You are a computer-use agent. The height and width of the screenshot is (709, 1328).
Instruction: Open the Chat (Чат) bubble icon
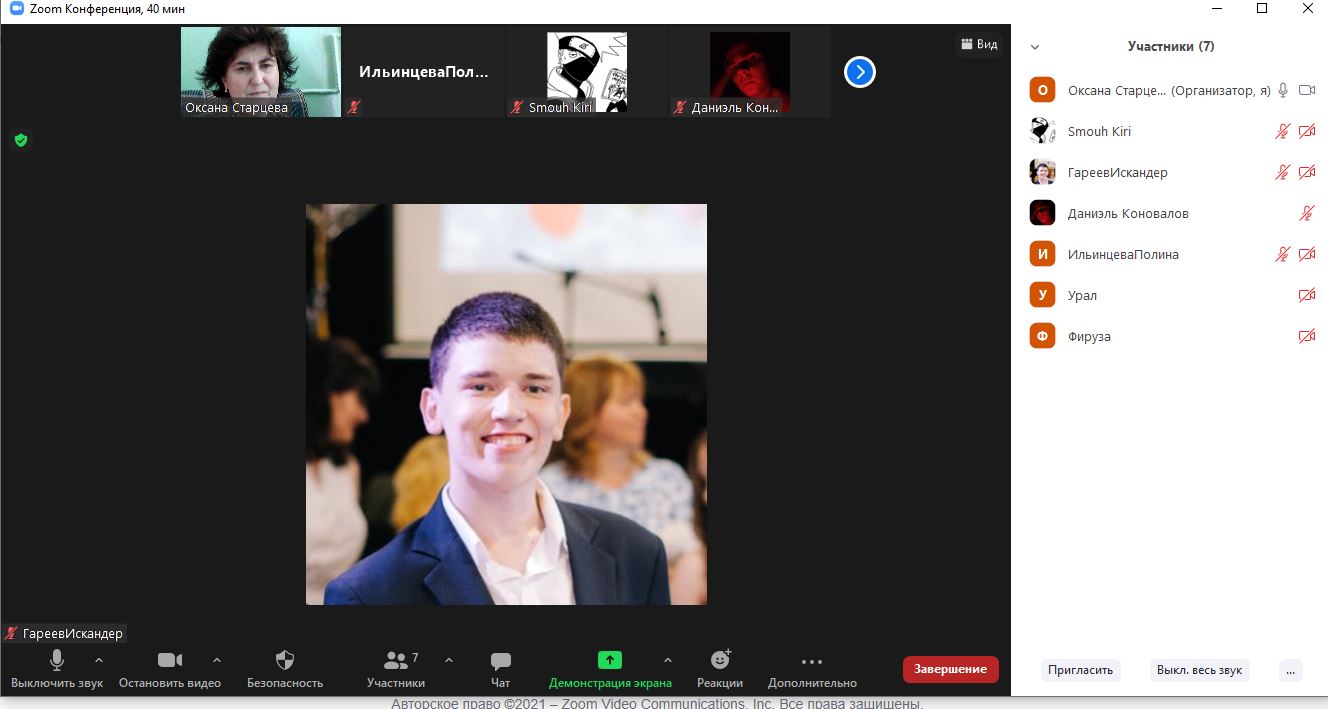(x=500, y=660)
